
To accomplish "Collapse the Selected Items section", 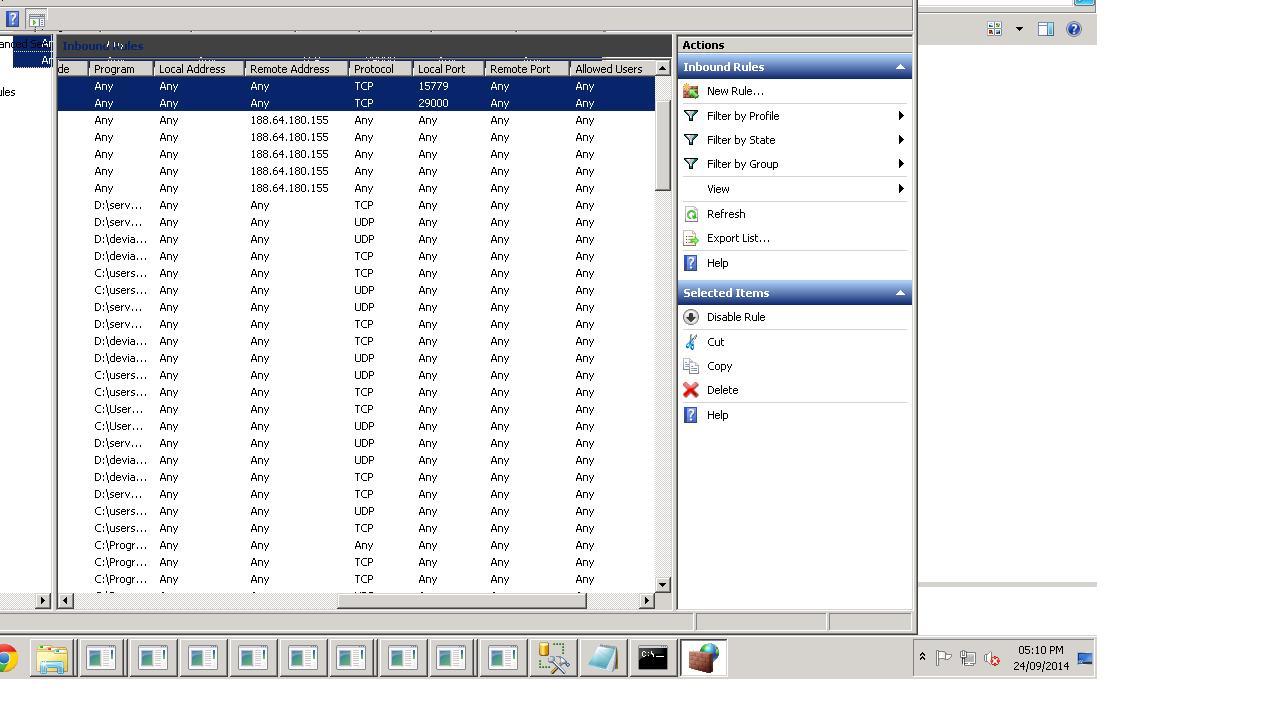I will coord(900,293).
